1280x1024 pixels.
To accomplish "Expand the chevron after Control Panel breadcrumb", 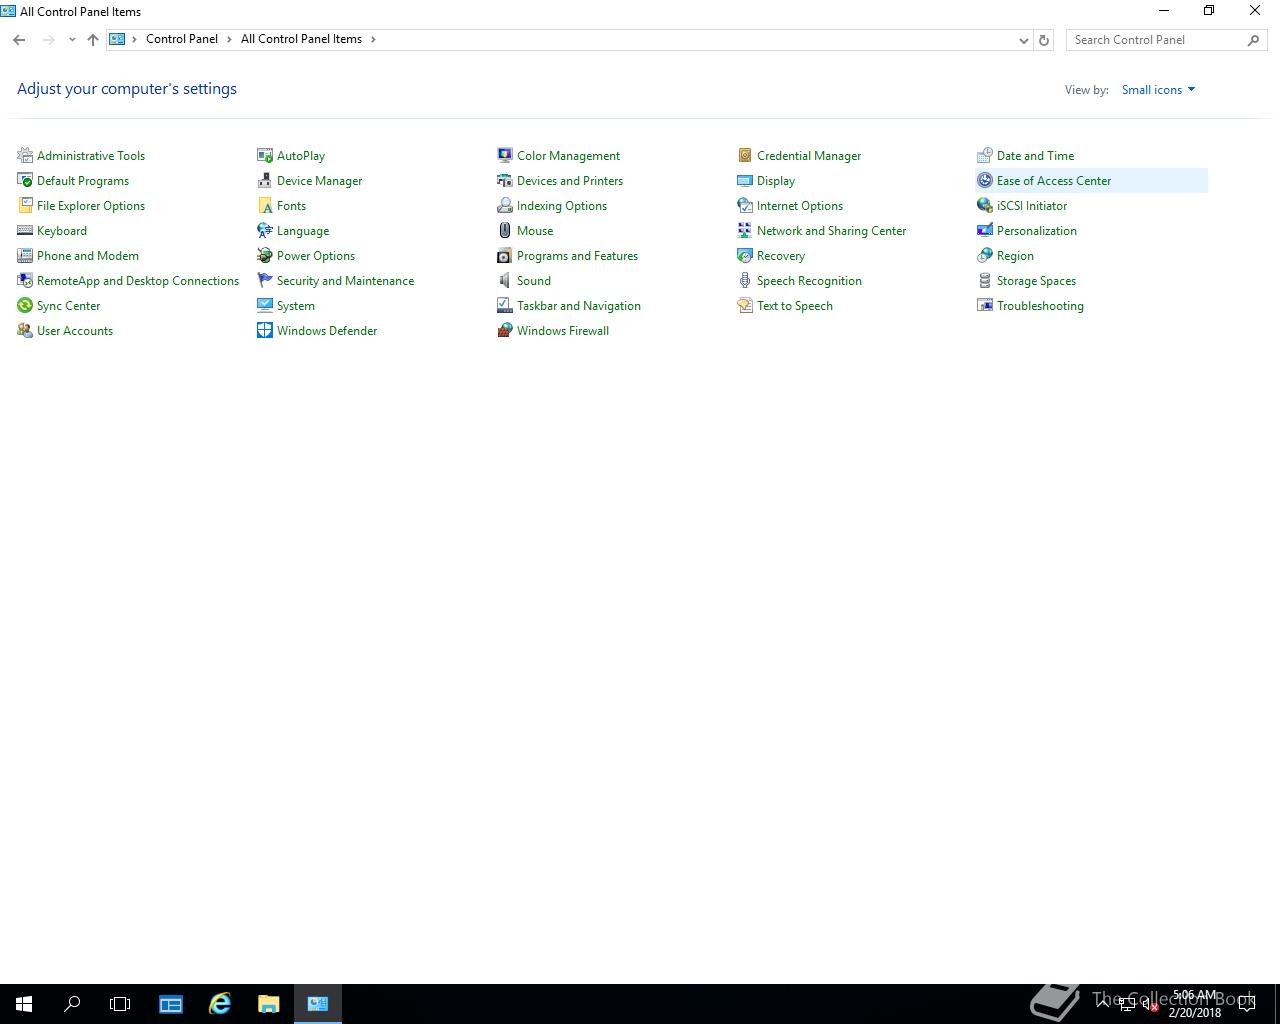I will [x=229, y=39].
